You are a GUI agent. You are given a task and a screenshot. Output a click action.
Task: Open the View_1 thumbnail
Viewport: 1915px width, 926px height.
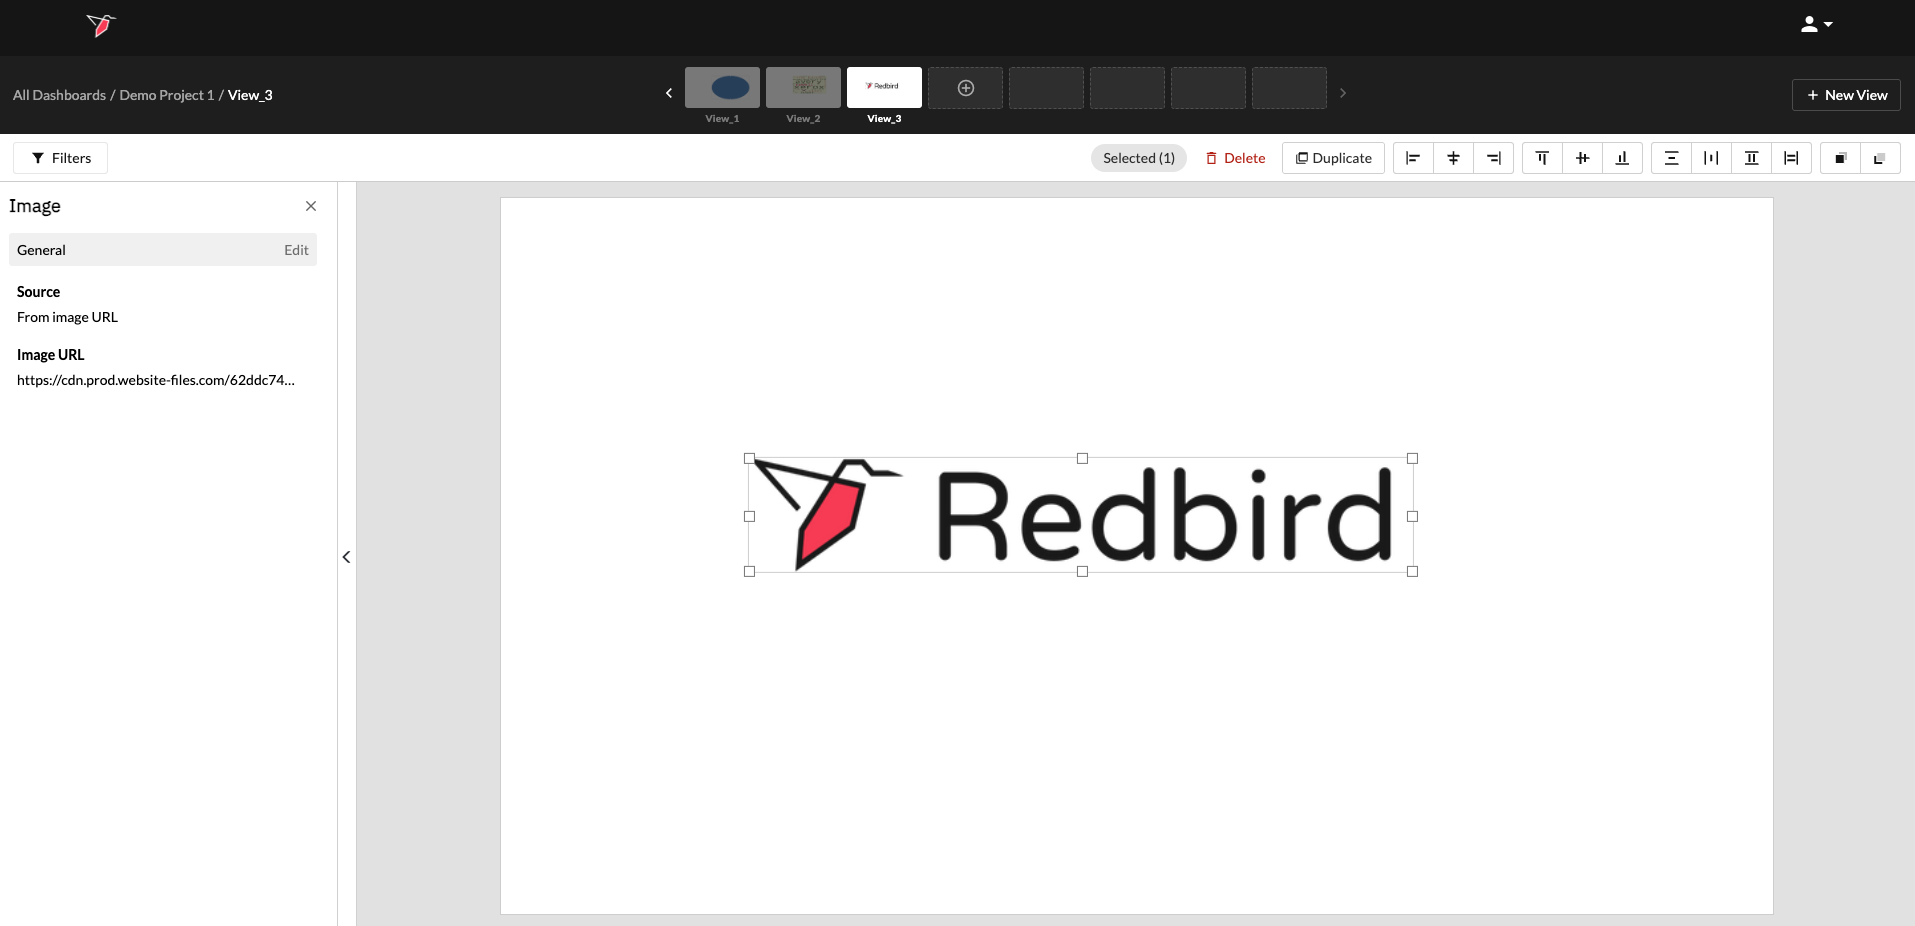722,88
